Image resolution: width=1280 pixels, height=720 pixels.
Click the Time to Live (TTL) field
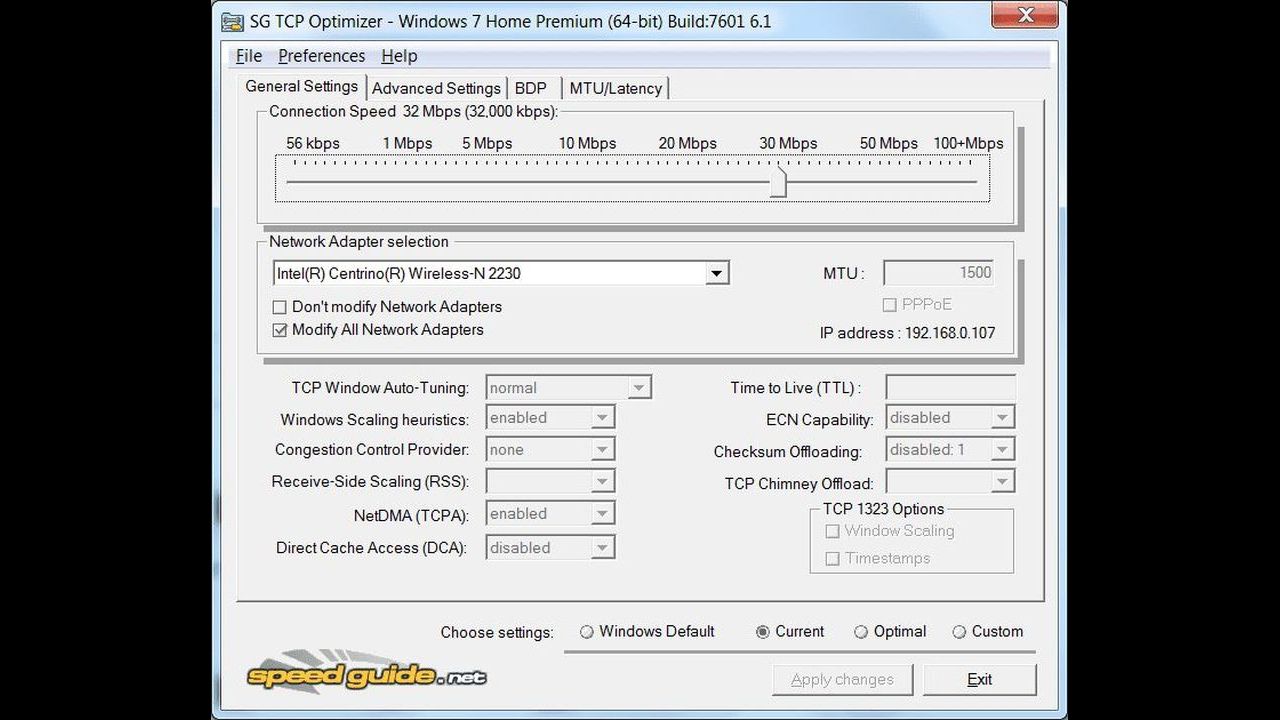click(x=950, y=388)
